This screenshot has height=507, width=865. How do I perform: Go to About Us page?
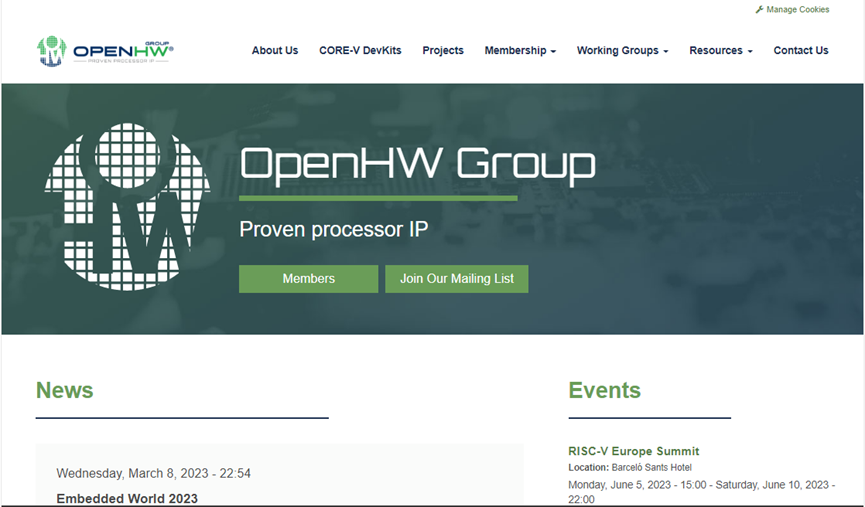pyautogui.click(x=275, y=50)
